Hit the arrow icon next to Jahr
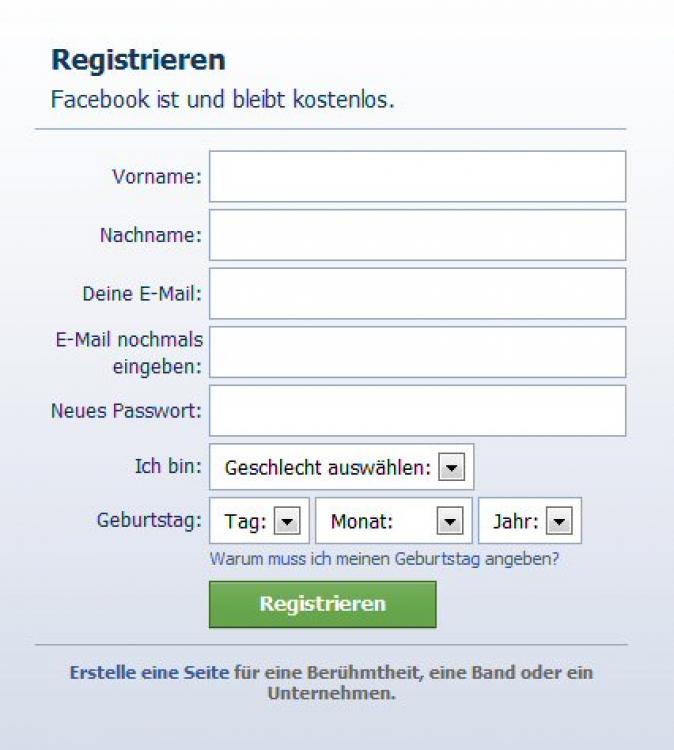The height and width of the screenshot is (750, 674). [559, 521]
